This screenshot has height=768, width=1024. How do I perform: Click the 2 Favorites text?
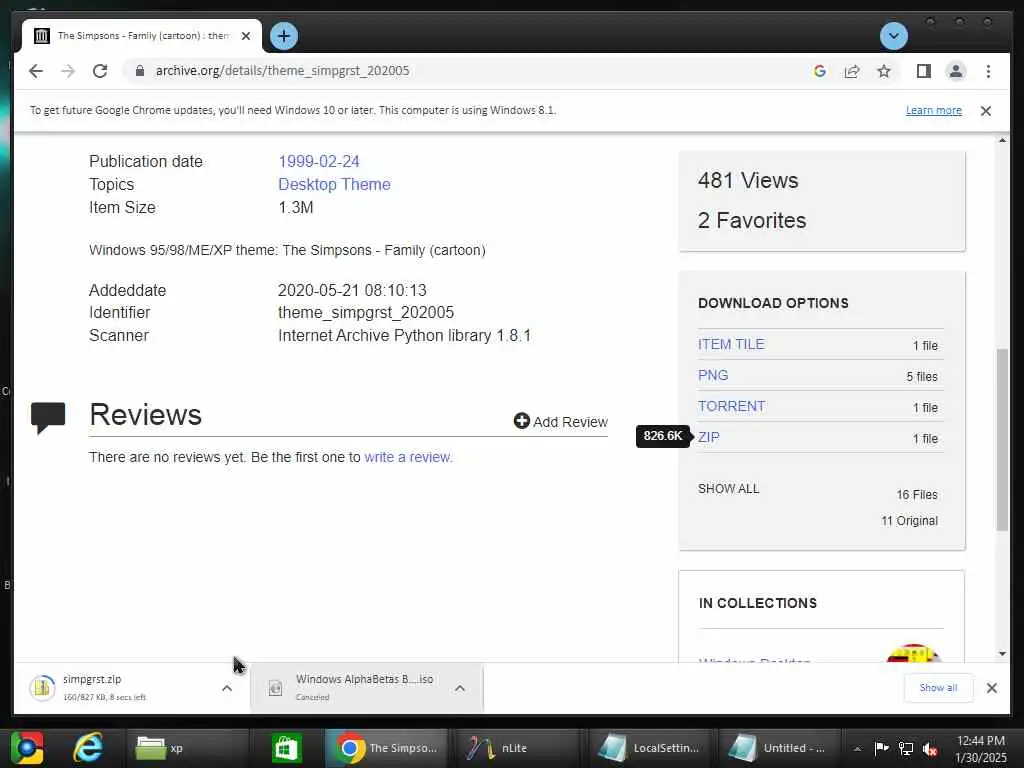pos(752,220)
